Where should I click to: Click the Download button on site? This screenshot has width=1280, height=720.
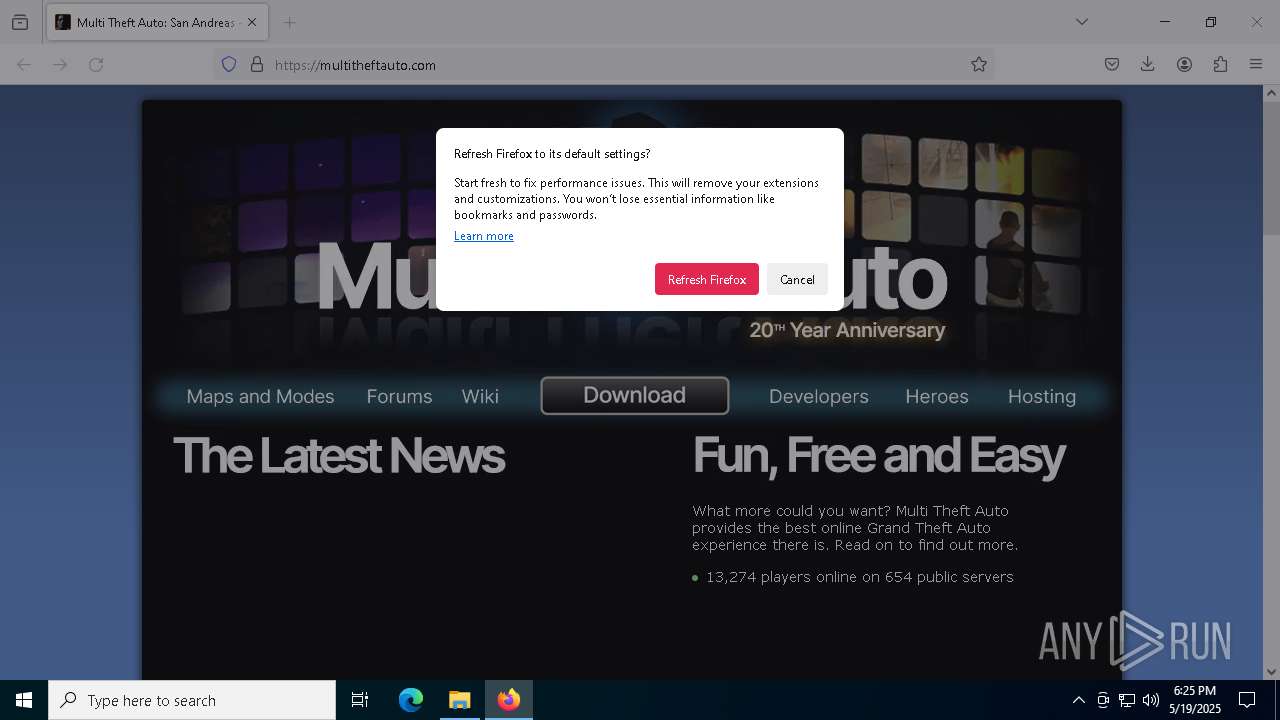[x=635, y=395]
